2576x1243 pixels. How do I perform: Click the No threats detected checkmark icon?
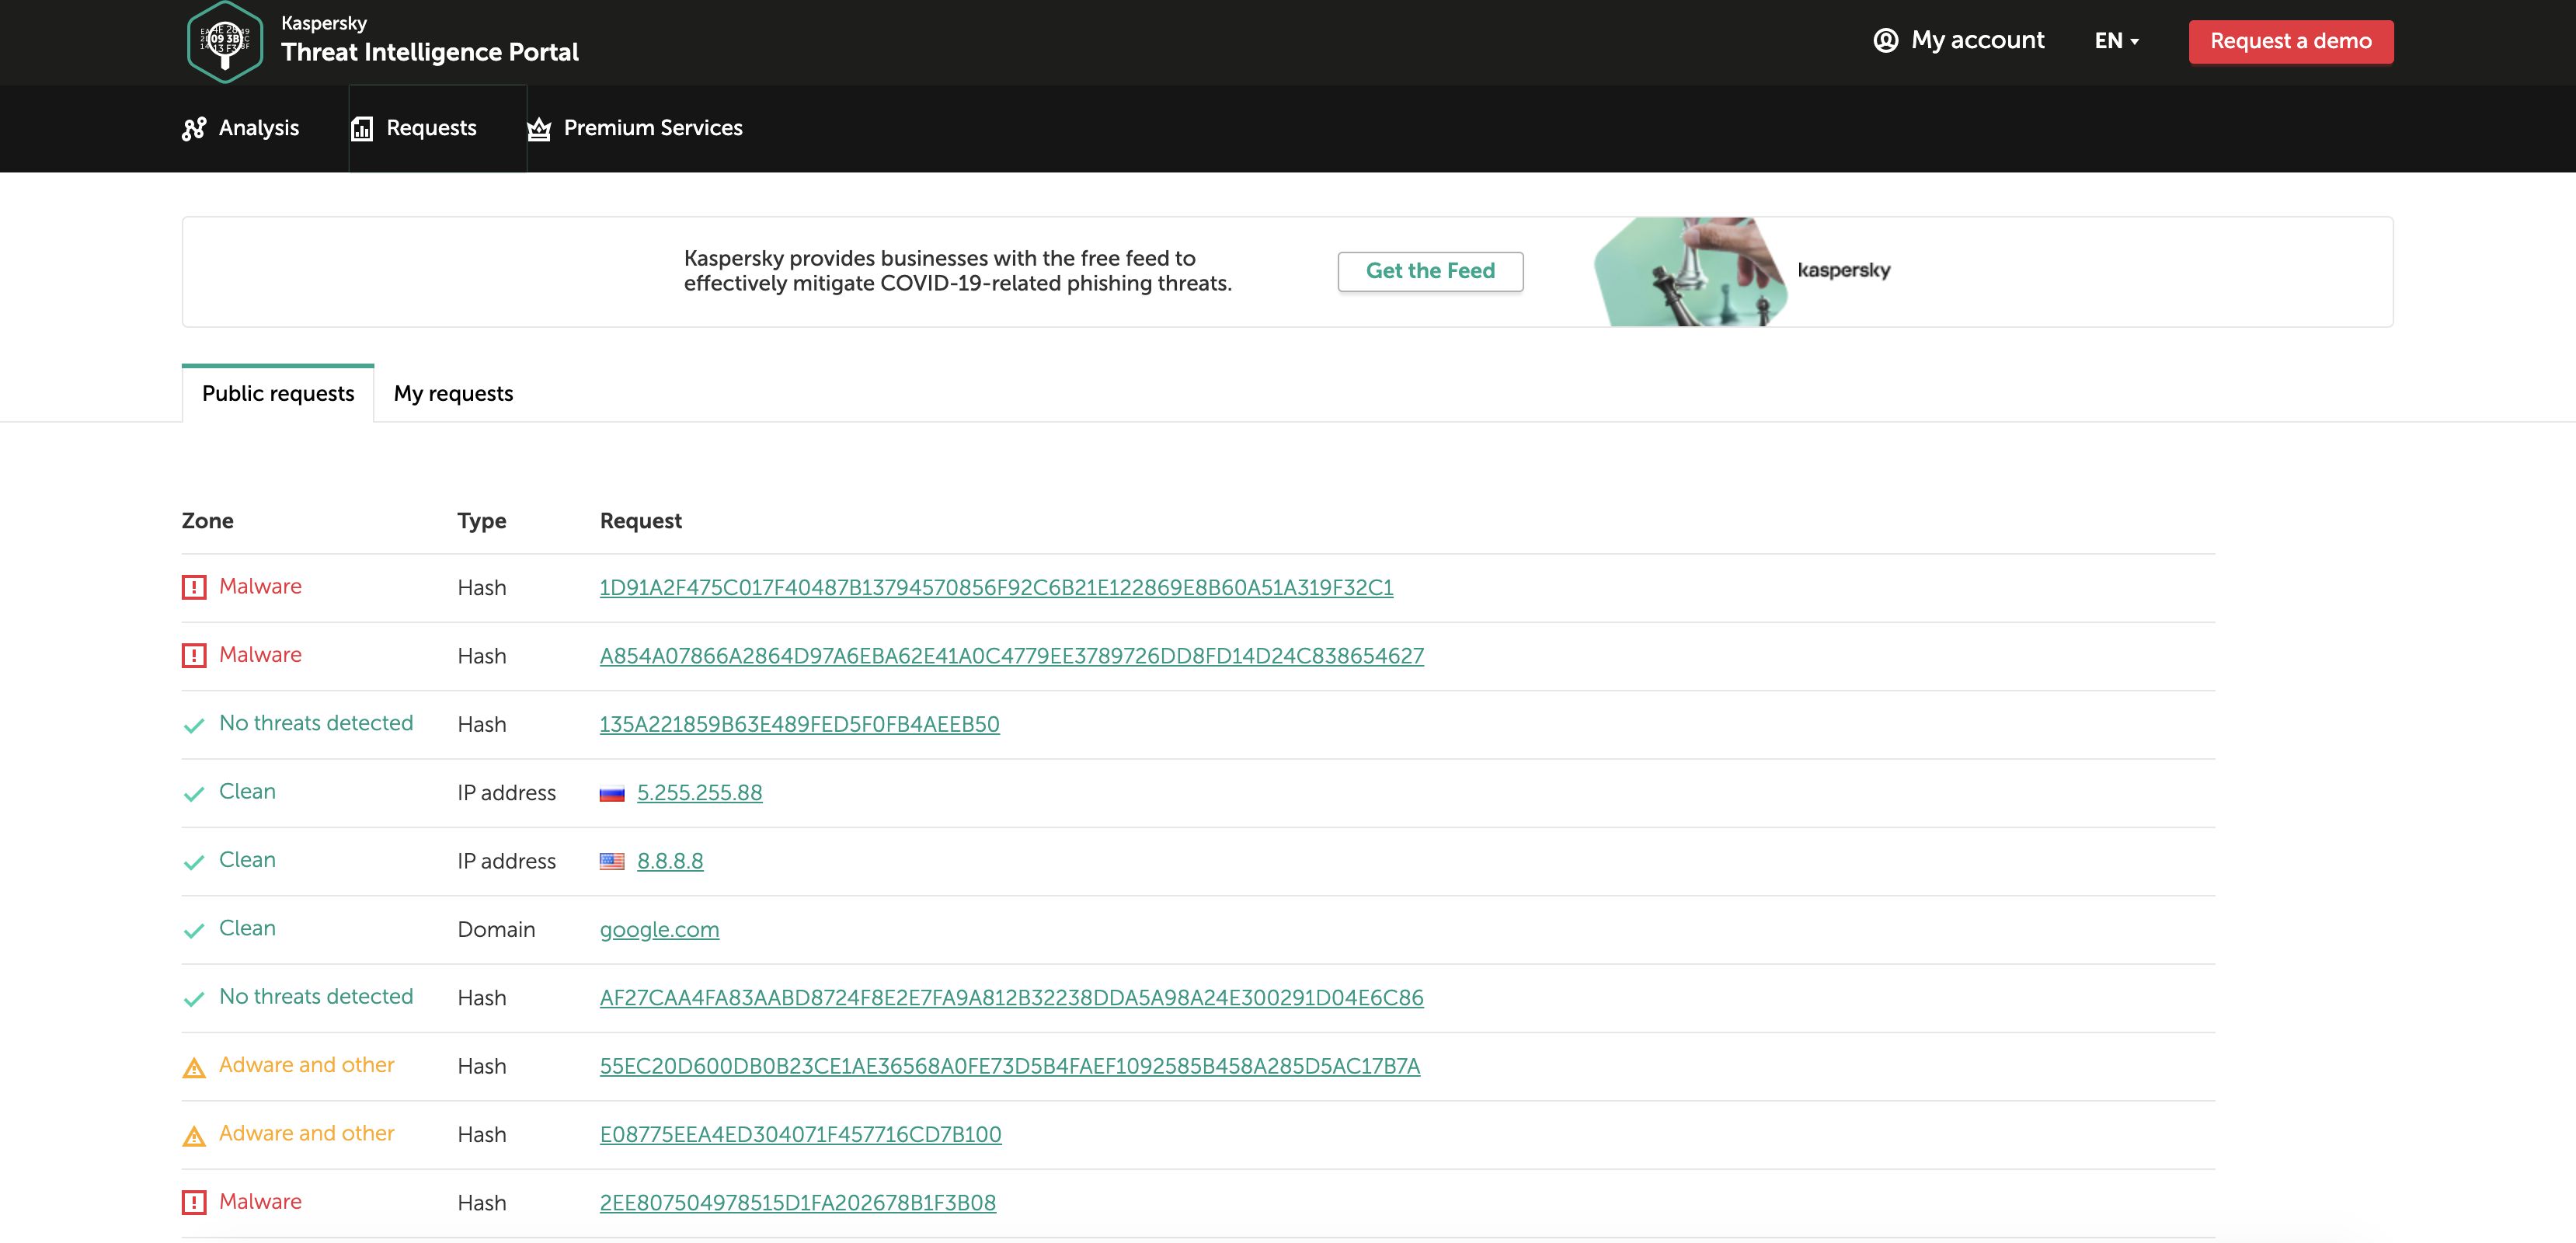click(x=196, y=724)
